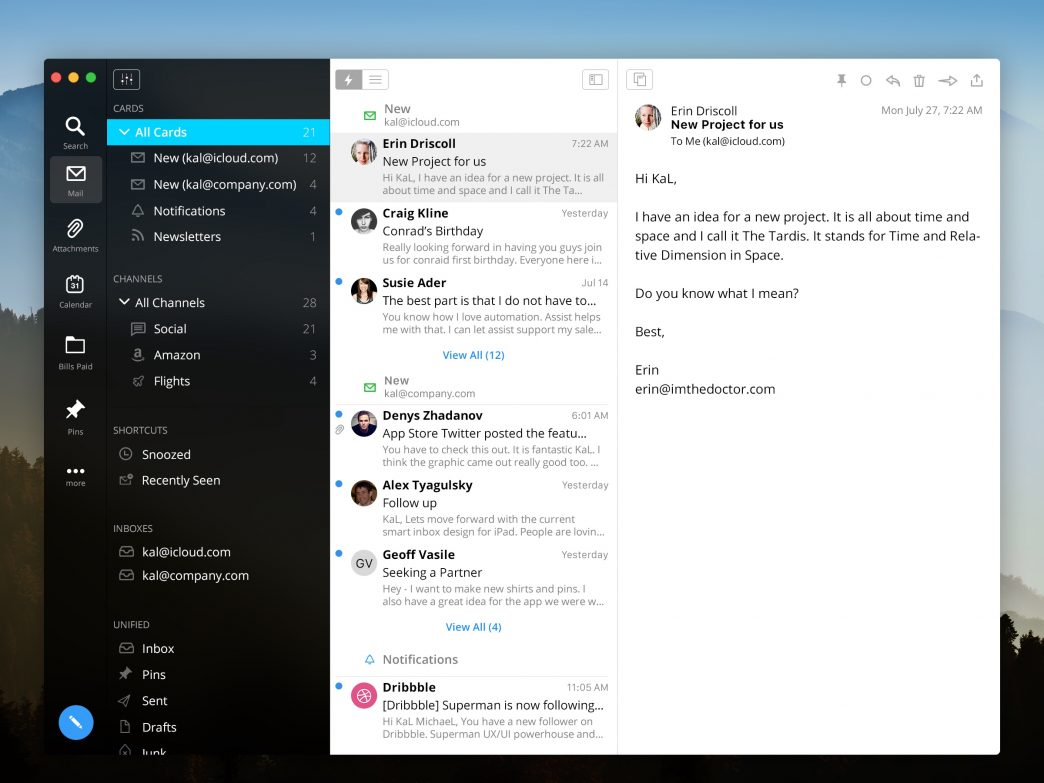The width and height of the screenshot is (1044, 783).
Task: Open the Search icon in sidebar
Action: [x=75, y=131]
